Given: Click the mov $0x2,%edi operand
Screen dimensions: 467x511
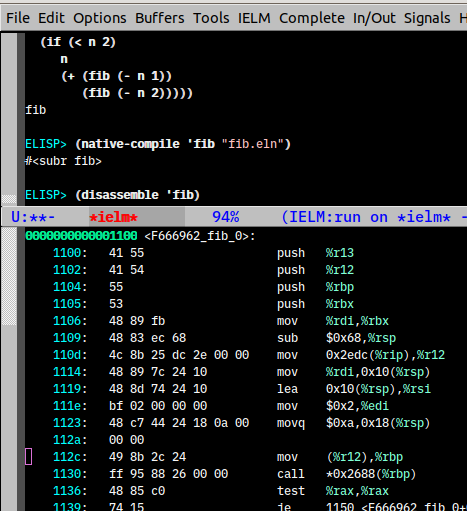Looking at the screenshot, I should coord(357,406).
